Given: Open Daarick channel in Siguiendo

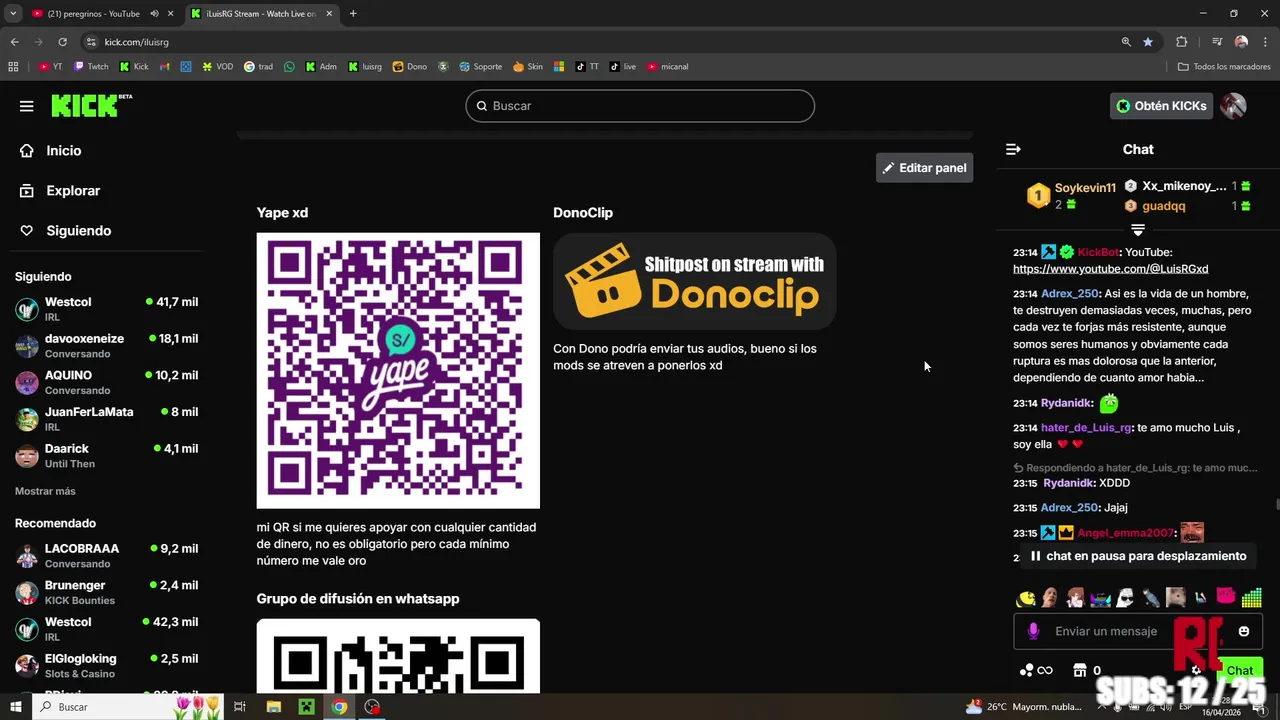Looking at the screenshot, I should pos(106,455).
